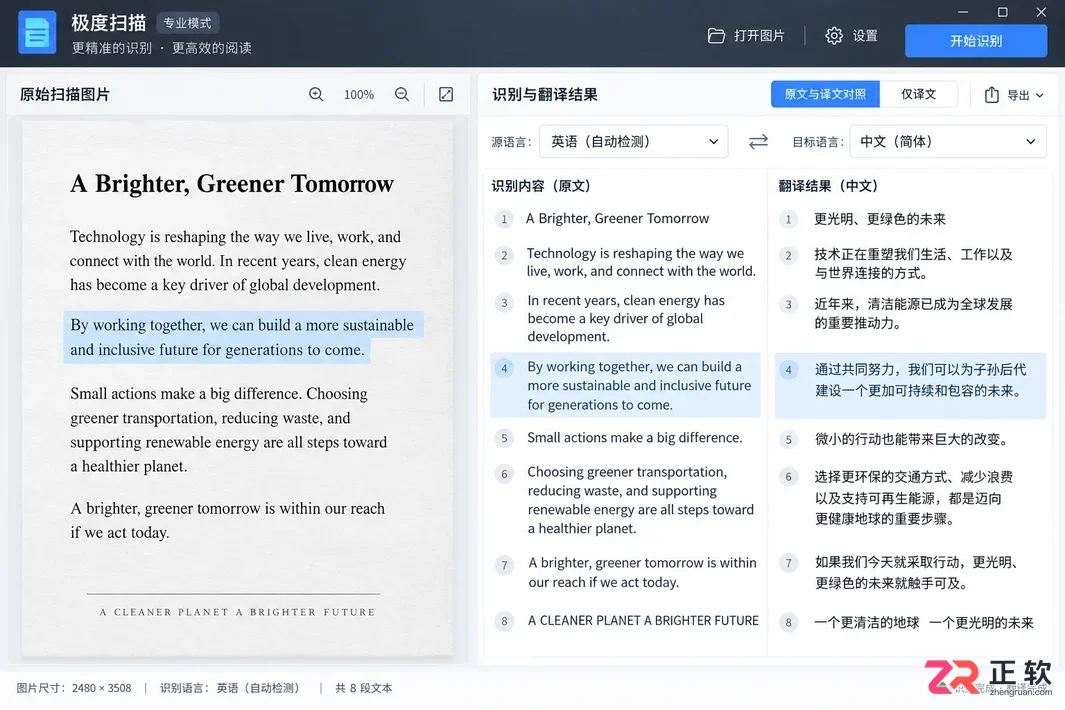Click status bar 图片尺寸: 2480 × 3508
This screenshot has width=1065, height=710.
point(74,688)
